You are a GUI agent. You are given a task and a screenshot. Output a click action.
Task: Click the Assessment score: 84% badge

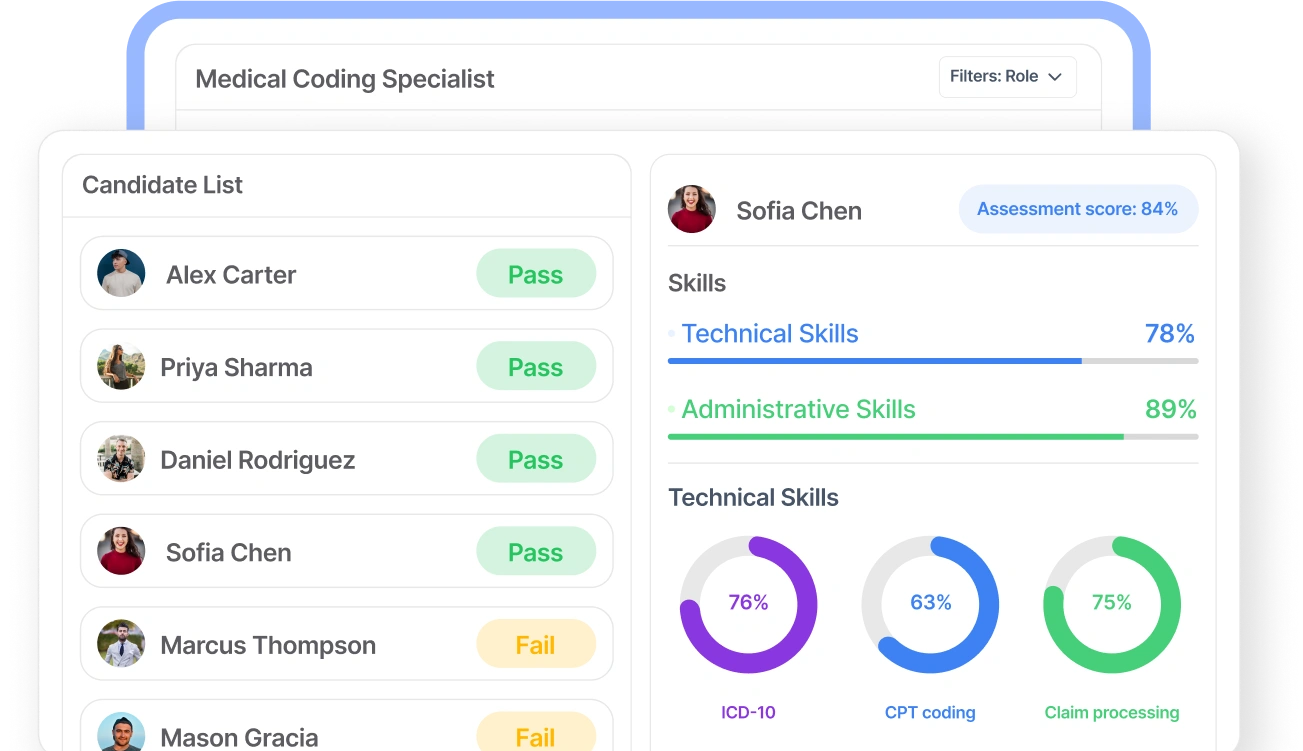[1078, 209]
